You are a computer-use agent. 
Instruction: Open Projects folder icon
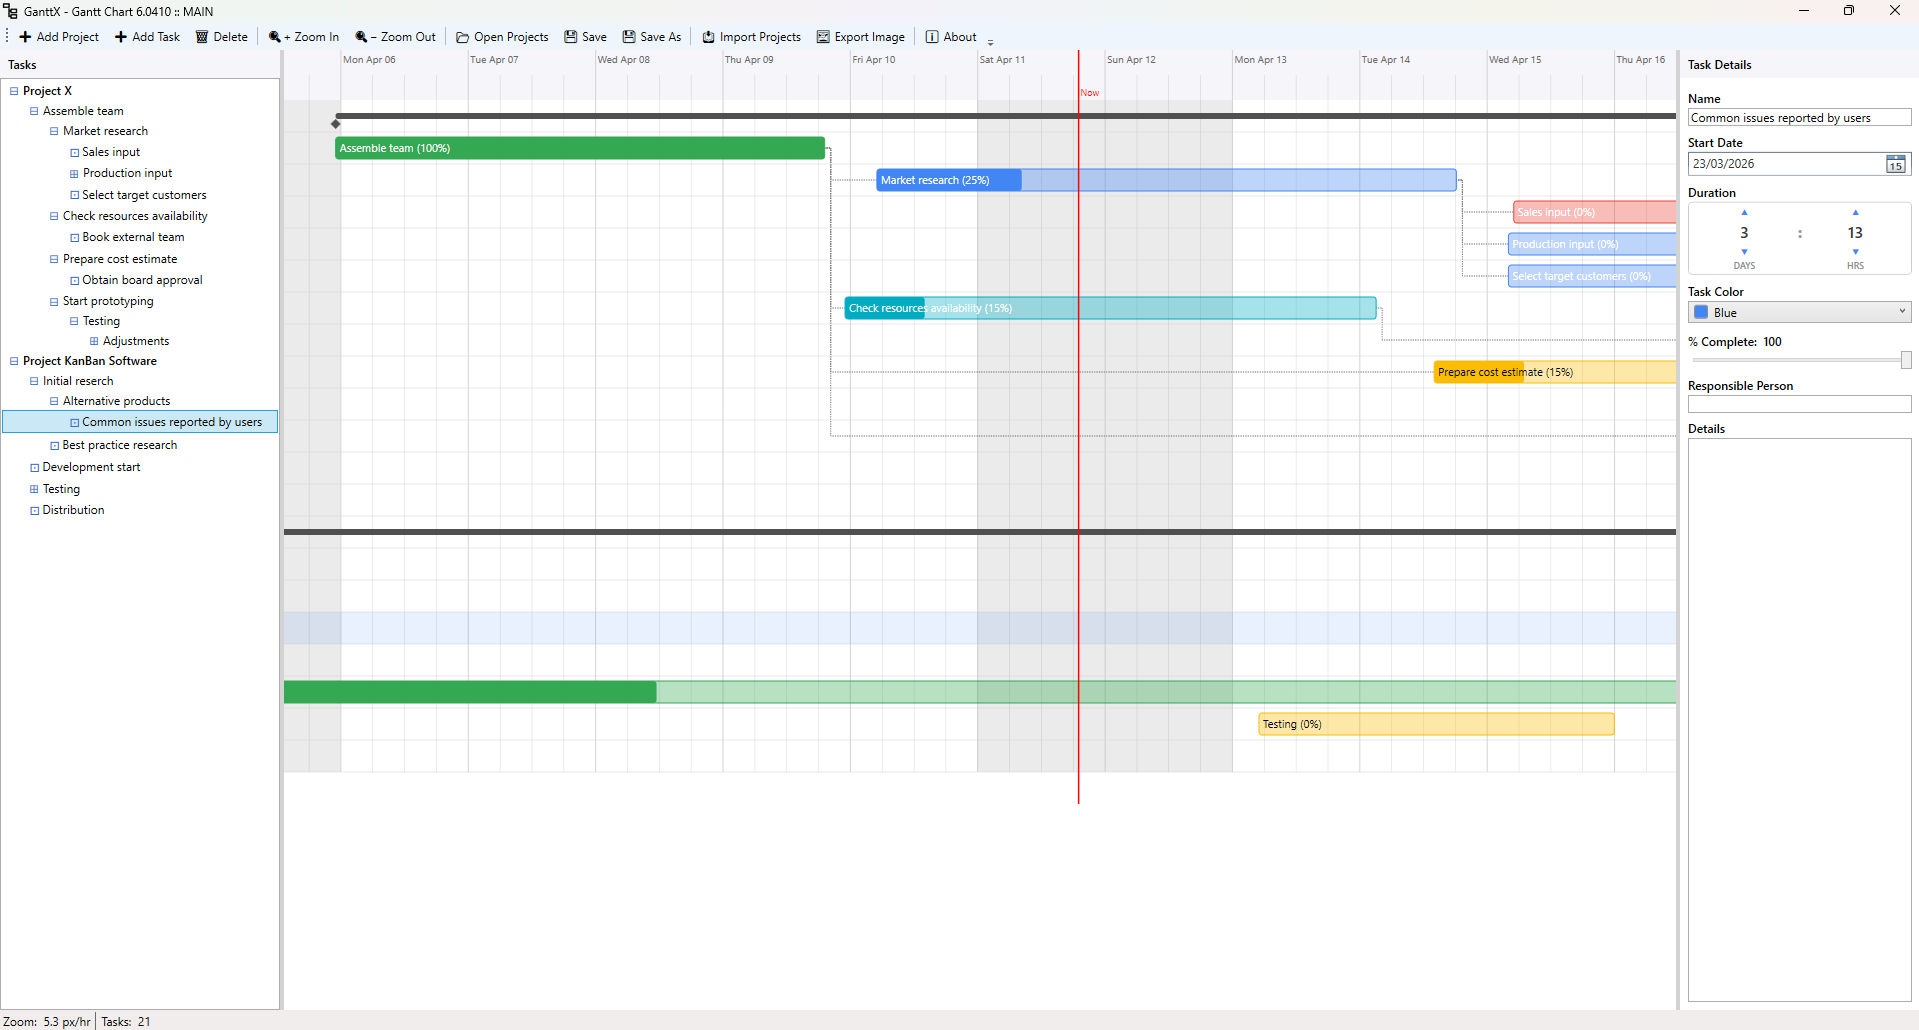pyautogui.click(x=463, y=37)
